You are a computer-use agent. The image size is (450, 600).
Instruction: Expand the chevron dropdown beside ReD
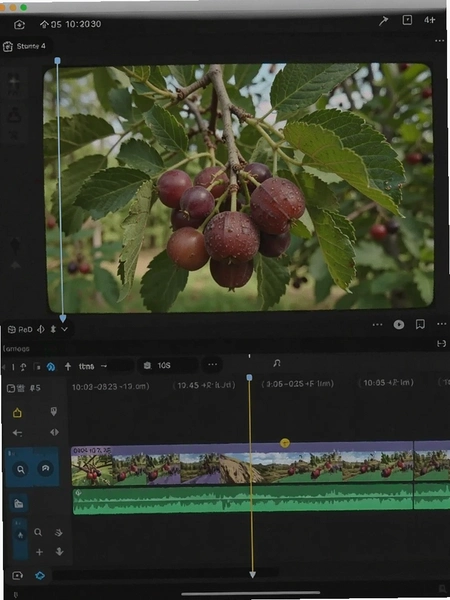64,329
